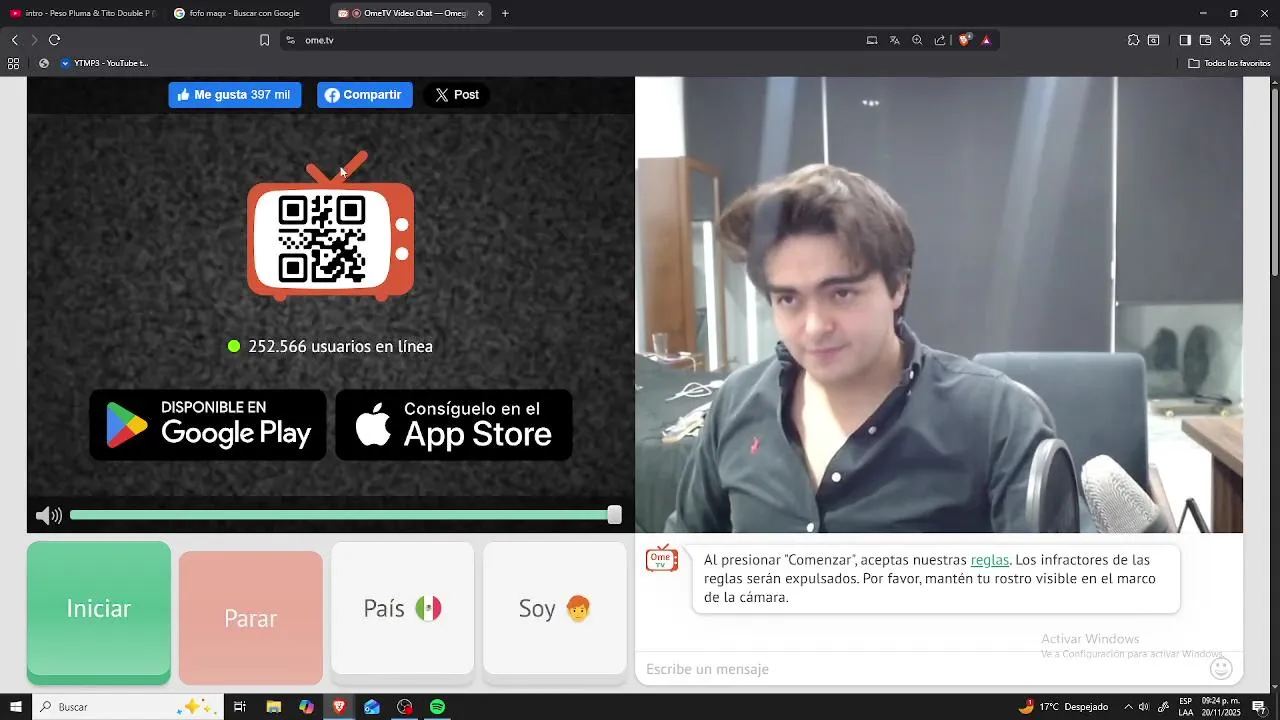Open File Explorer from the taskbar
Screen dimensions: 1280x720
coord(273,707)
